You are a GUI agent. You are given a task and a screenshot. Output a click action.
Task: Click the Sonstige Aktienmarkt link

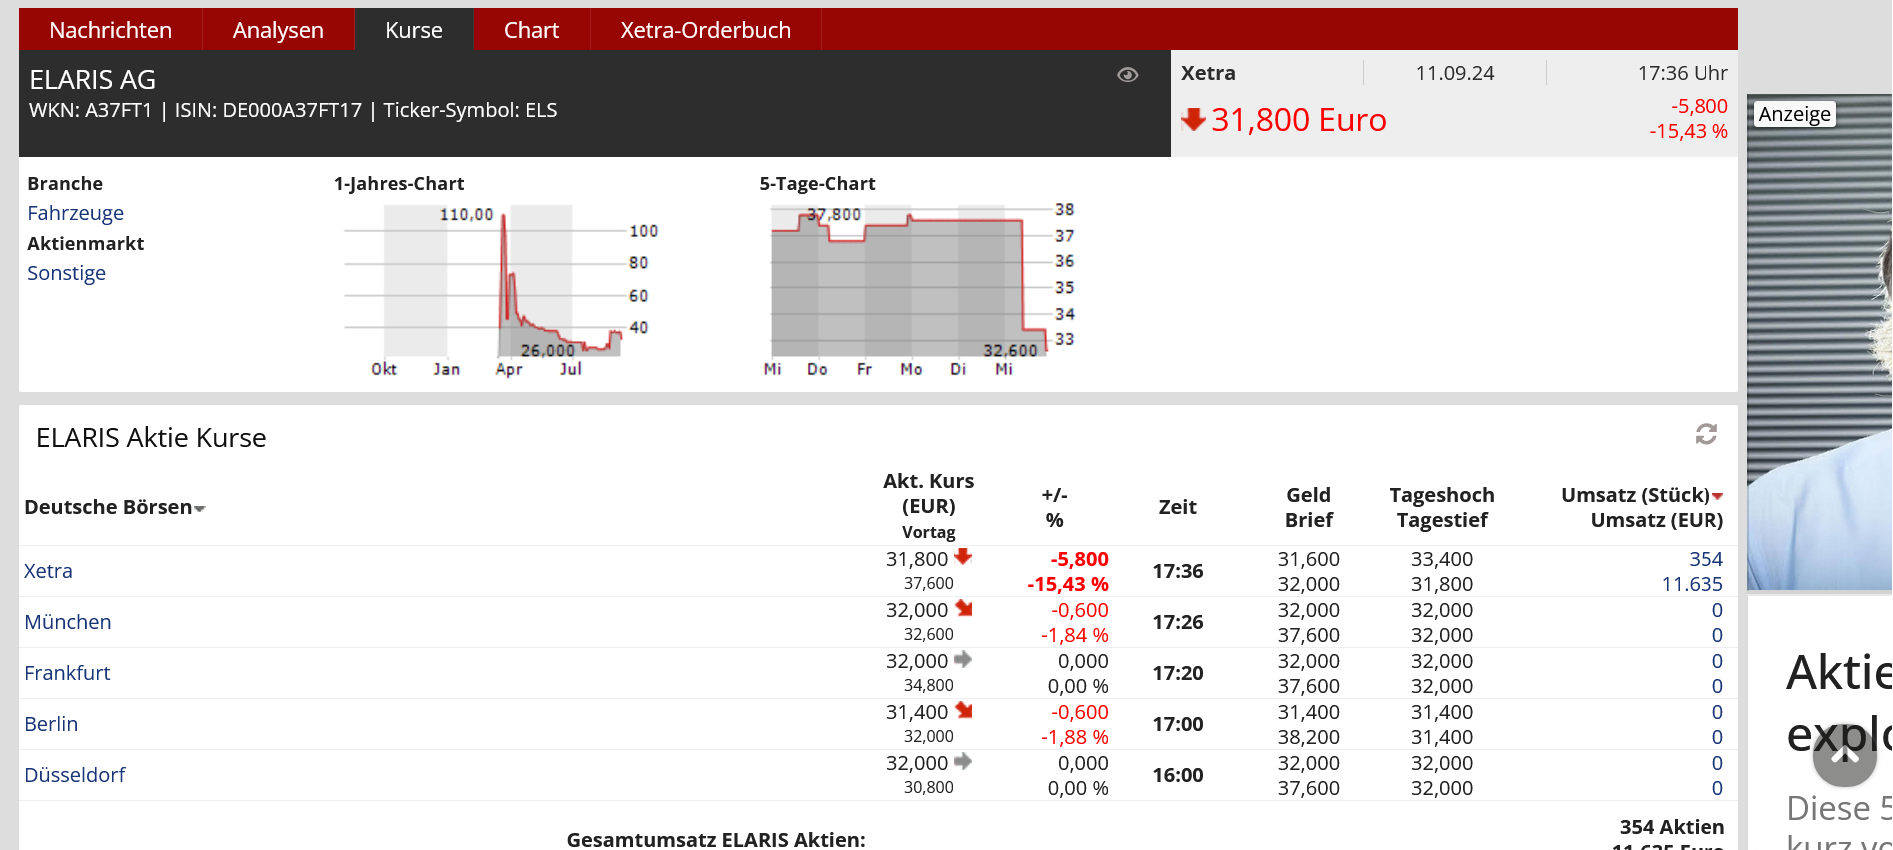[x=66, y=273]
